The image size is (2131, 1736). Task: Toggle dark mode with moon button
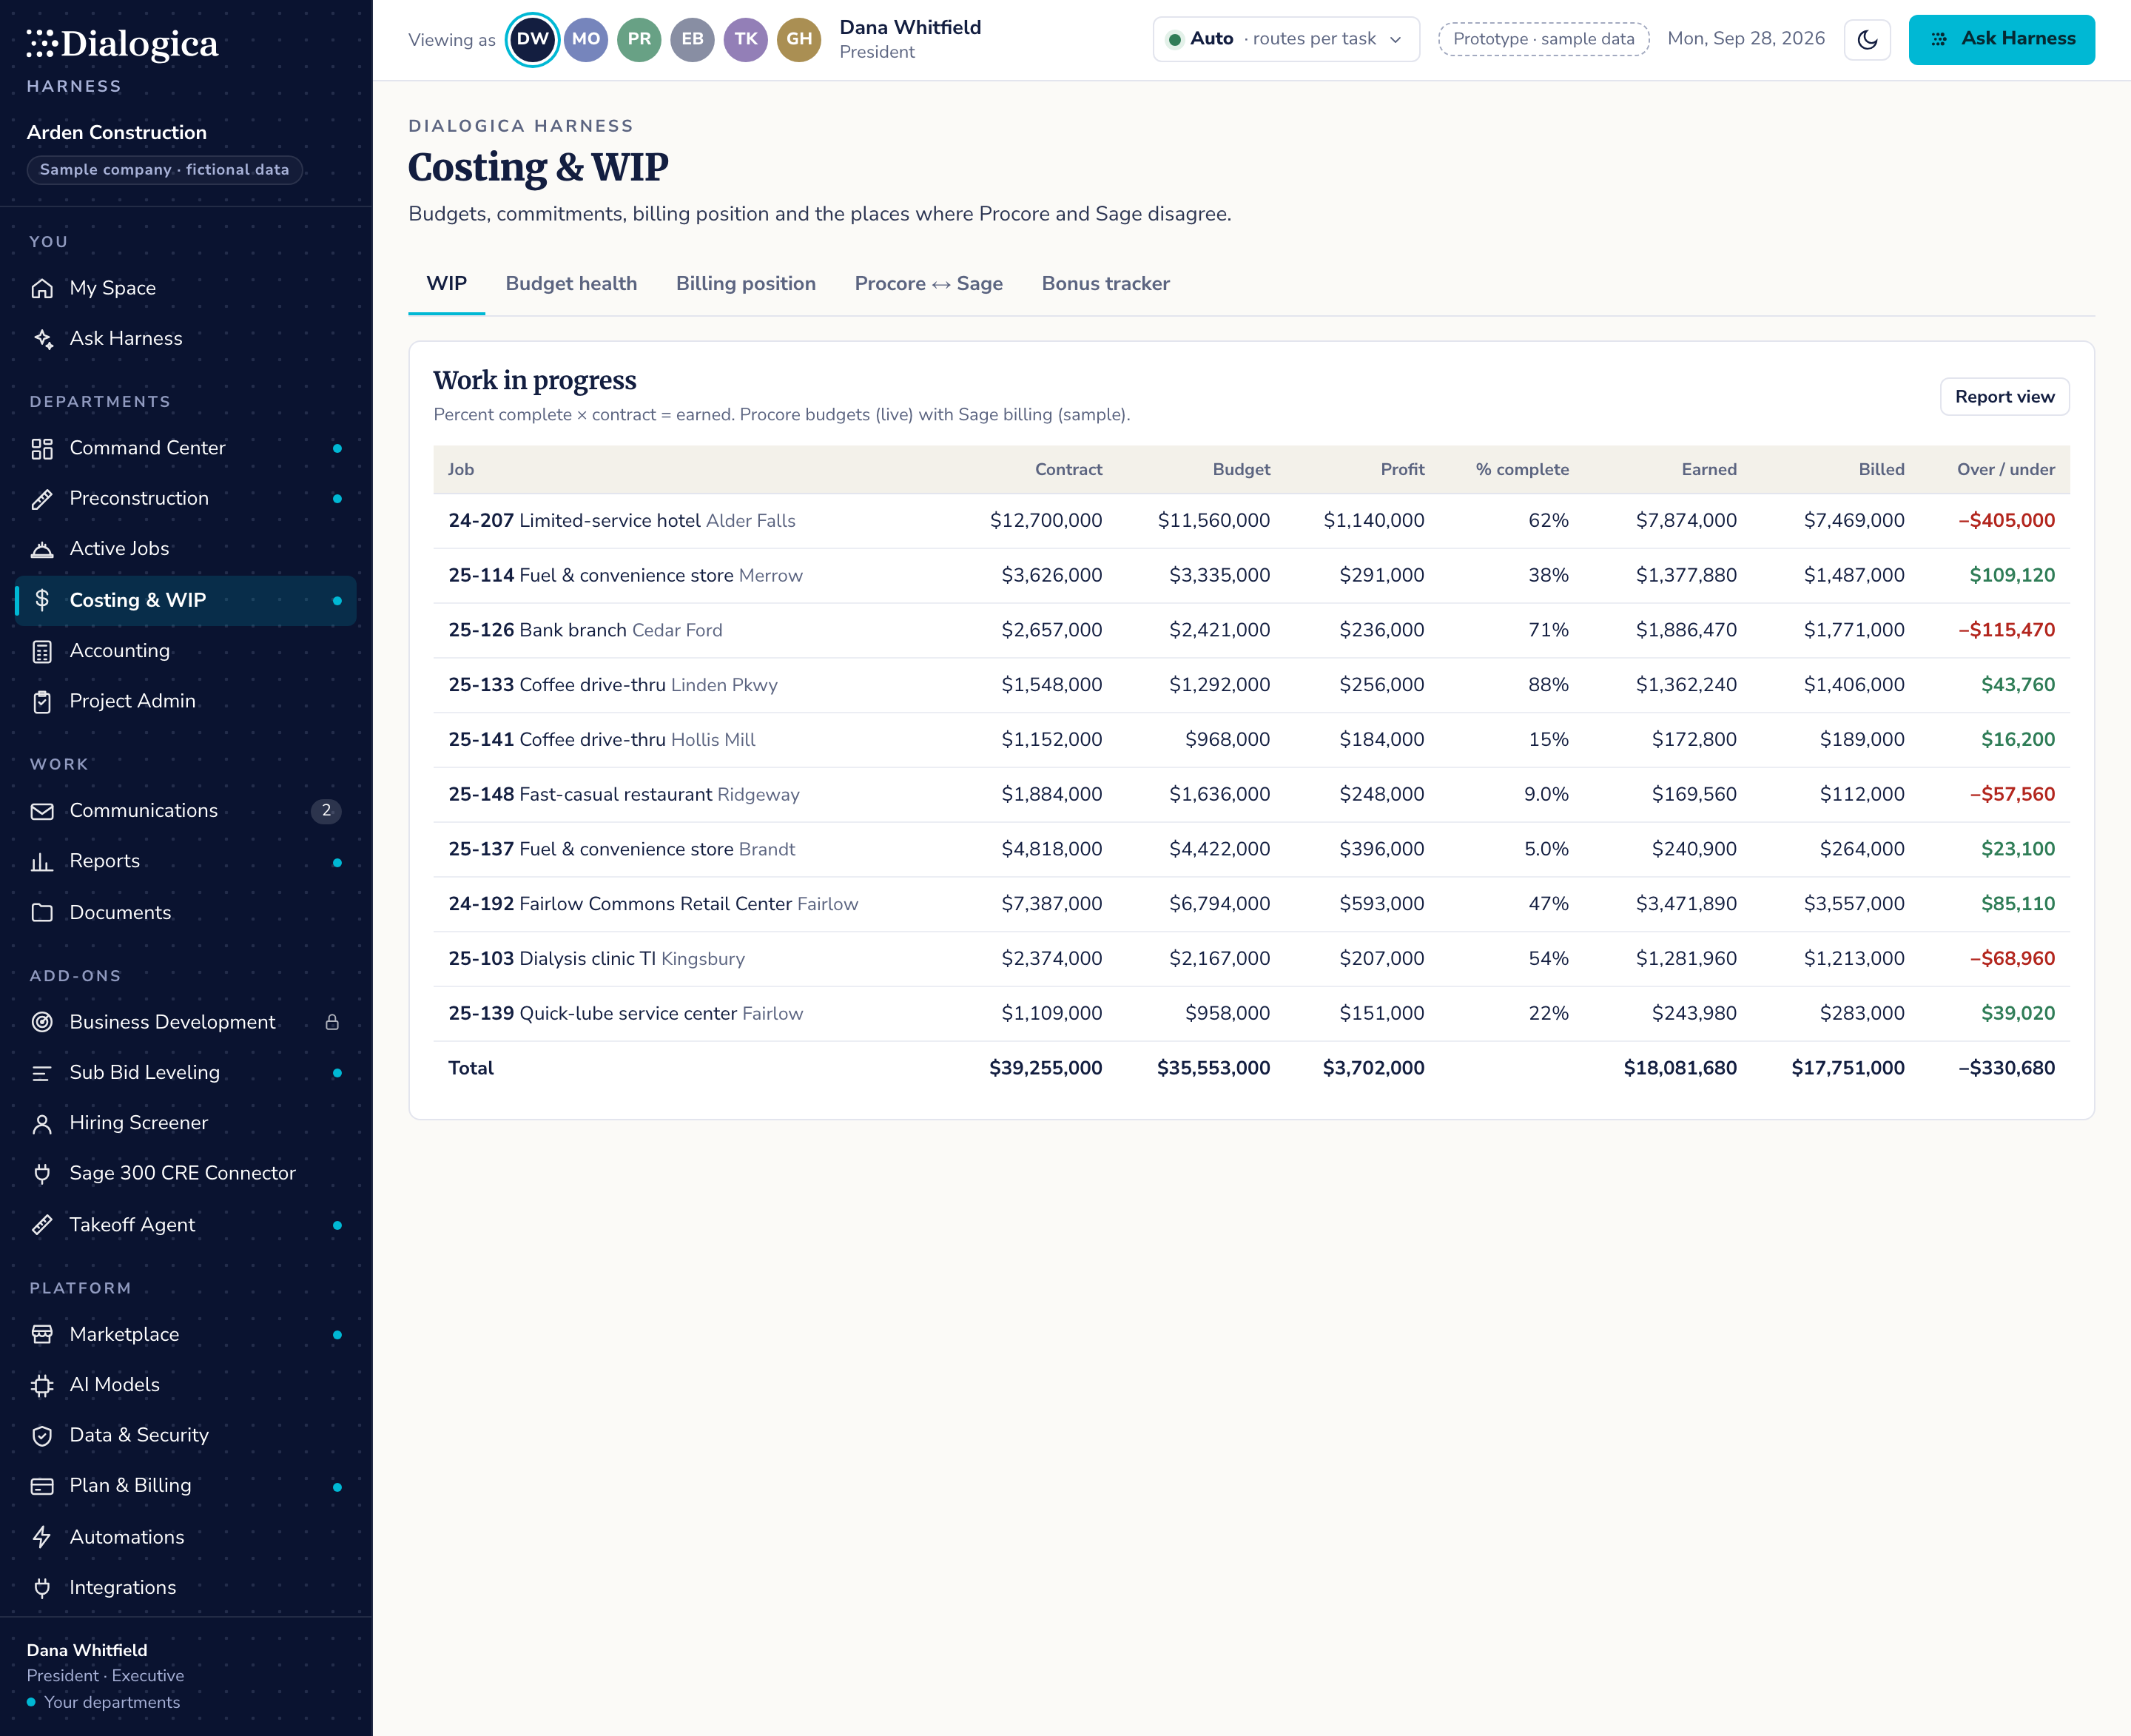tap(1867, 40)
